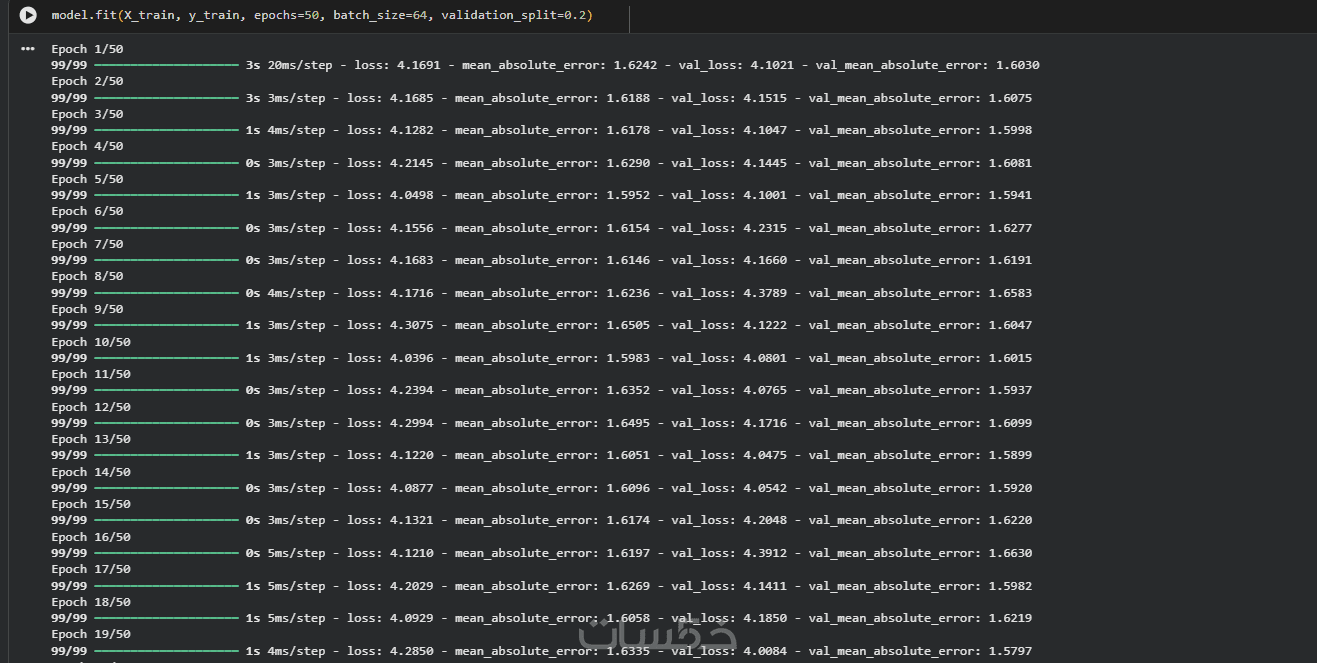Image resolution: width=1317 pixels, height=663 pixels.
Task: Click the loss value 4.1691
Action: click(419, 65)
